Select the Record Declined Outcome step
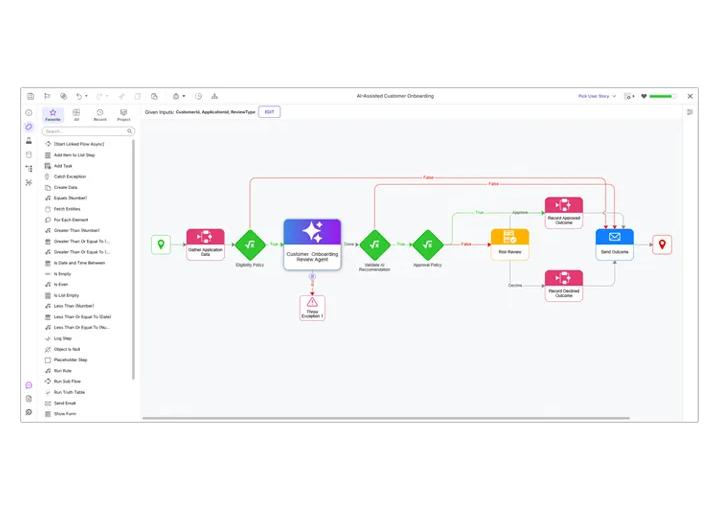The image size is (719, 510). tap(564, 285)
